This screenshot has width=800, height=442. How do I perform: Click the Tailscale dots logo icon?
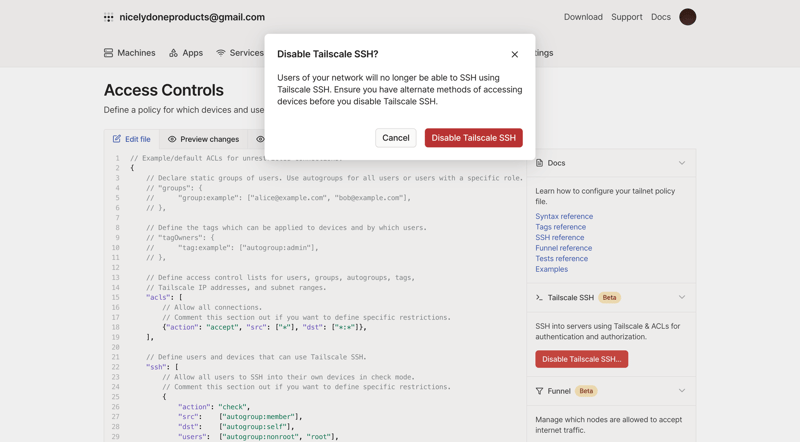click(x=109, y=17)
